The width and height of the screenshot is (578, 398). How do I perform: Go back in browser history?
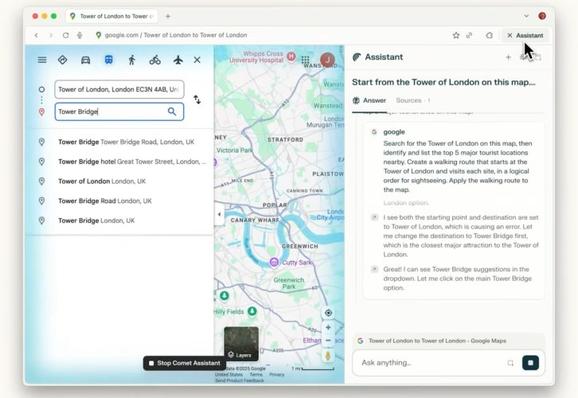coord(36,35)
